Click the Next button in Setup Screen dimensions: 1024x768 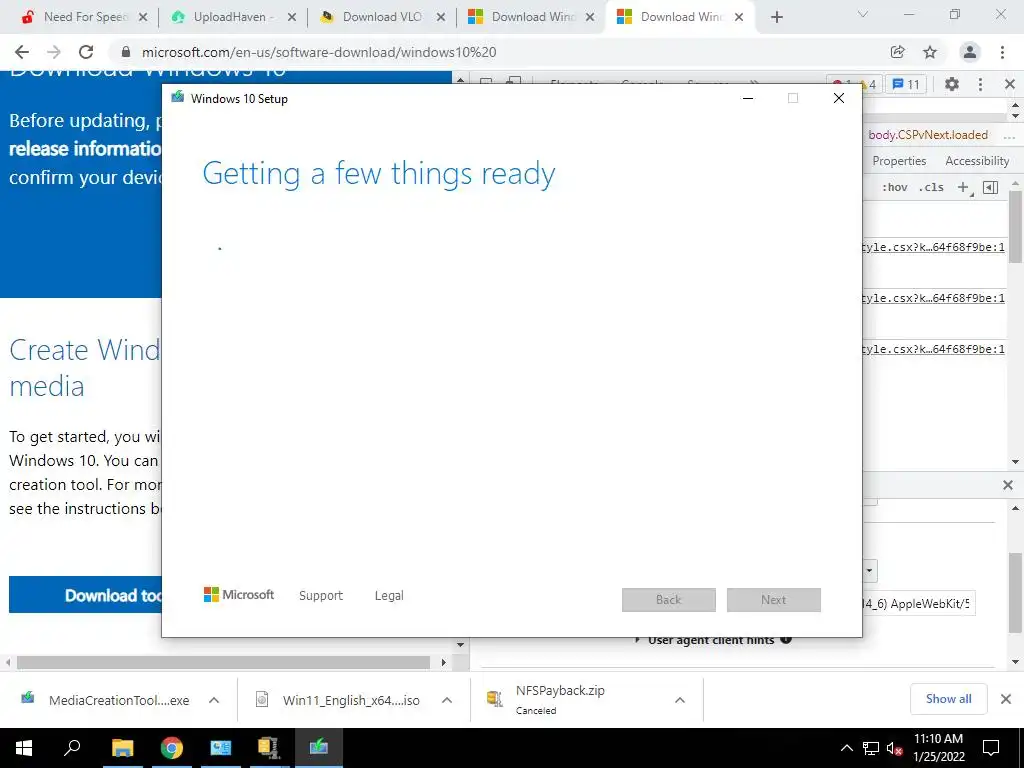click(774, 600)
